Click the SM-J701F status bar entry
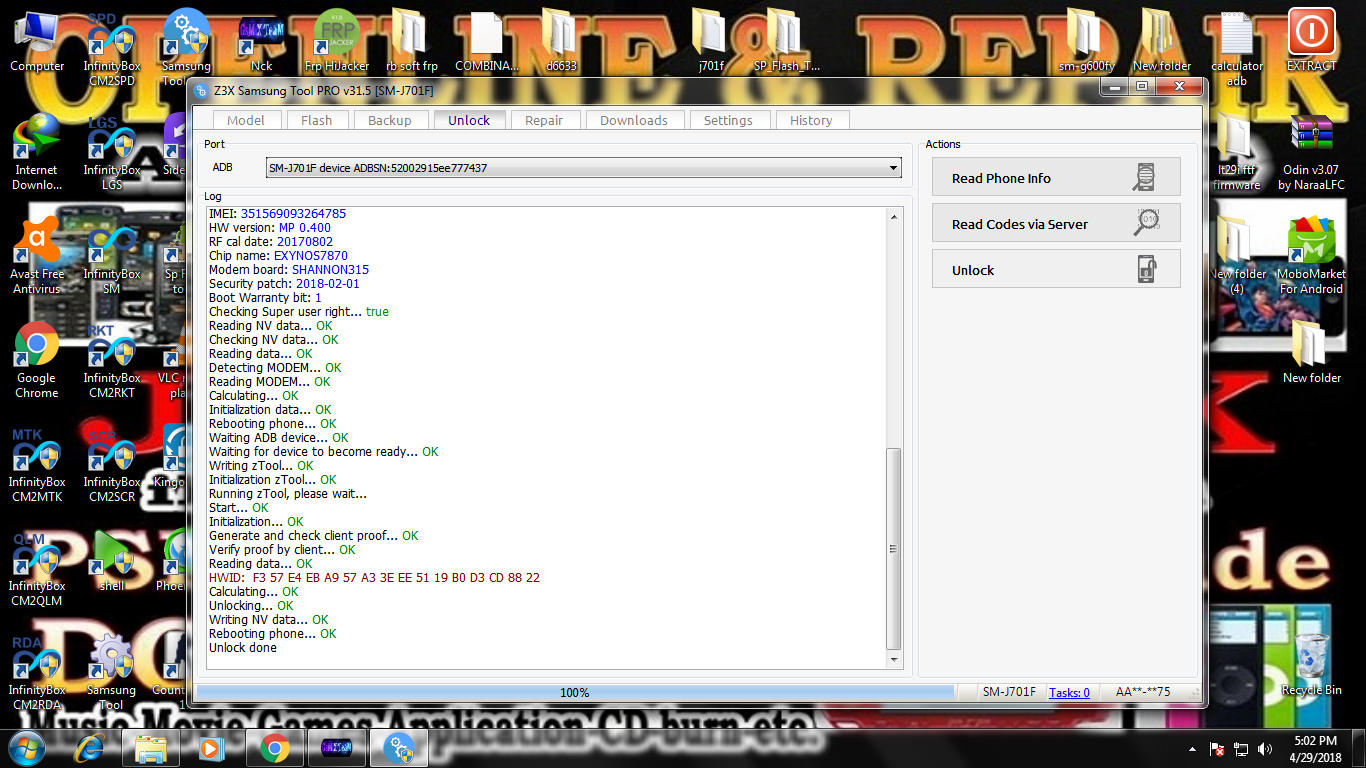The image size is (1366, 768). point(1008,692)
